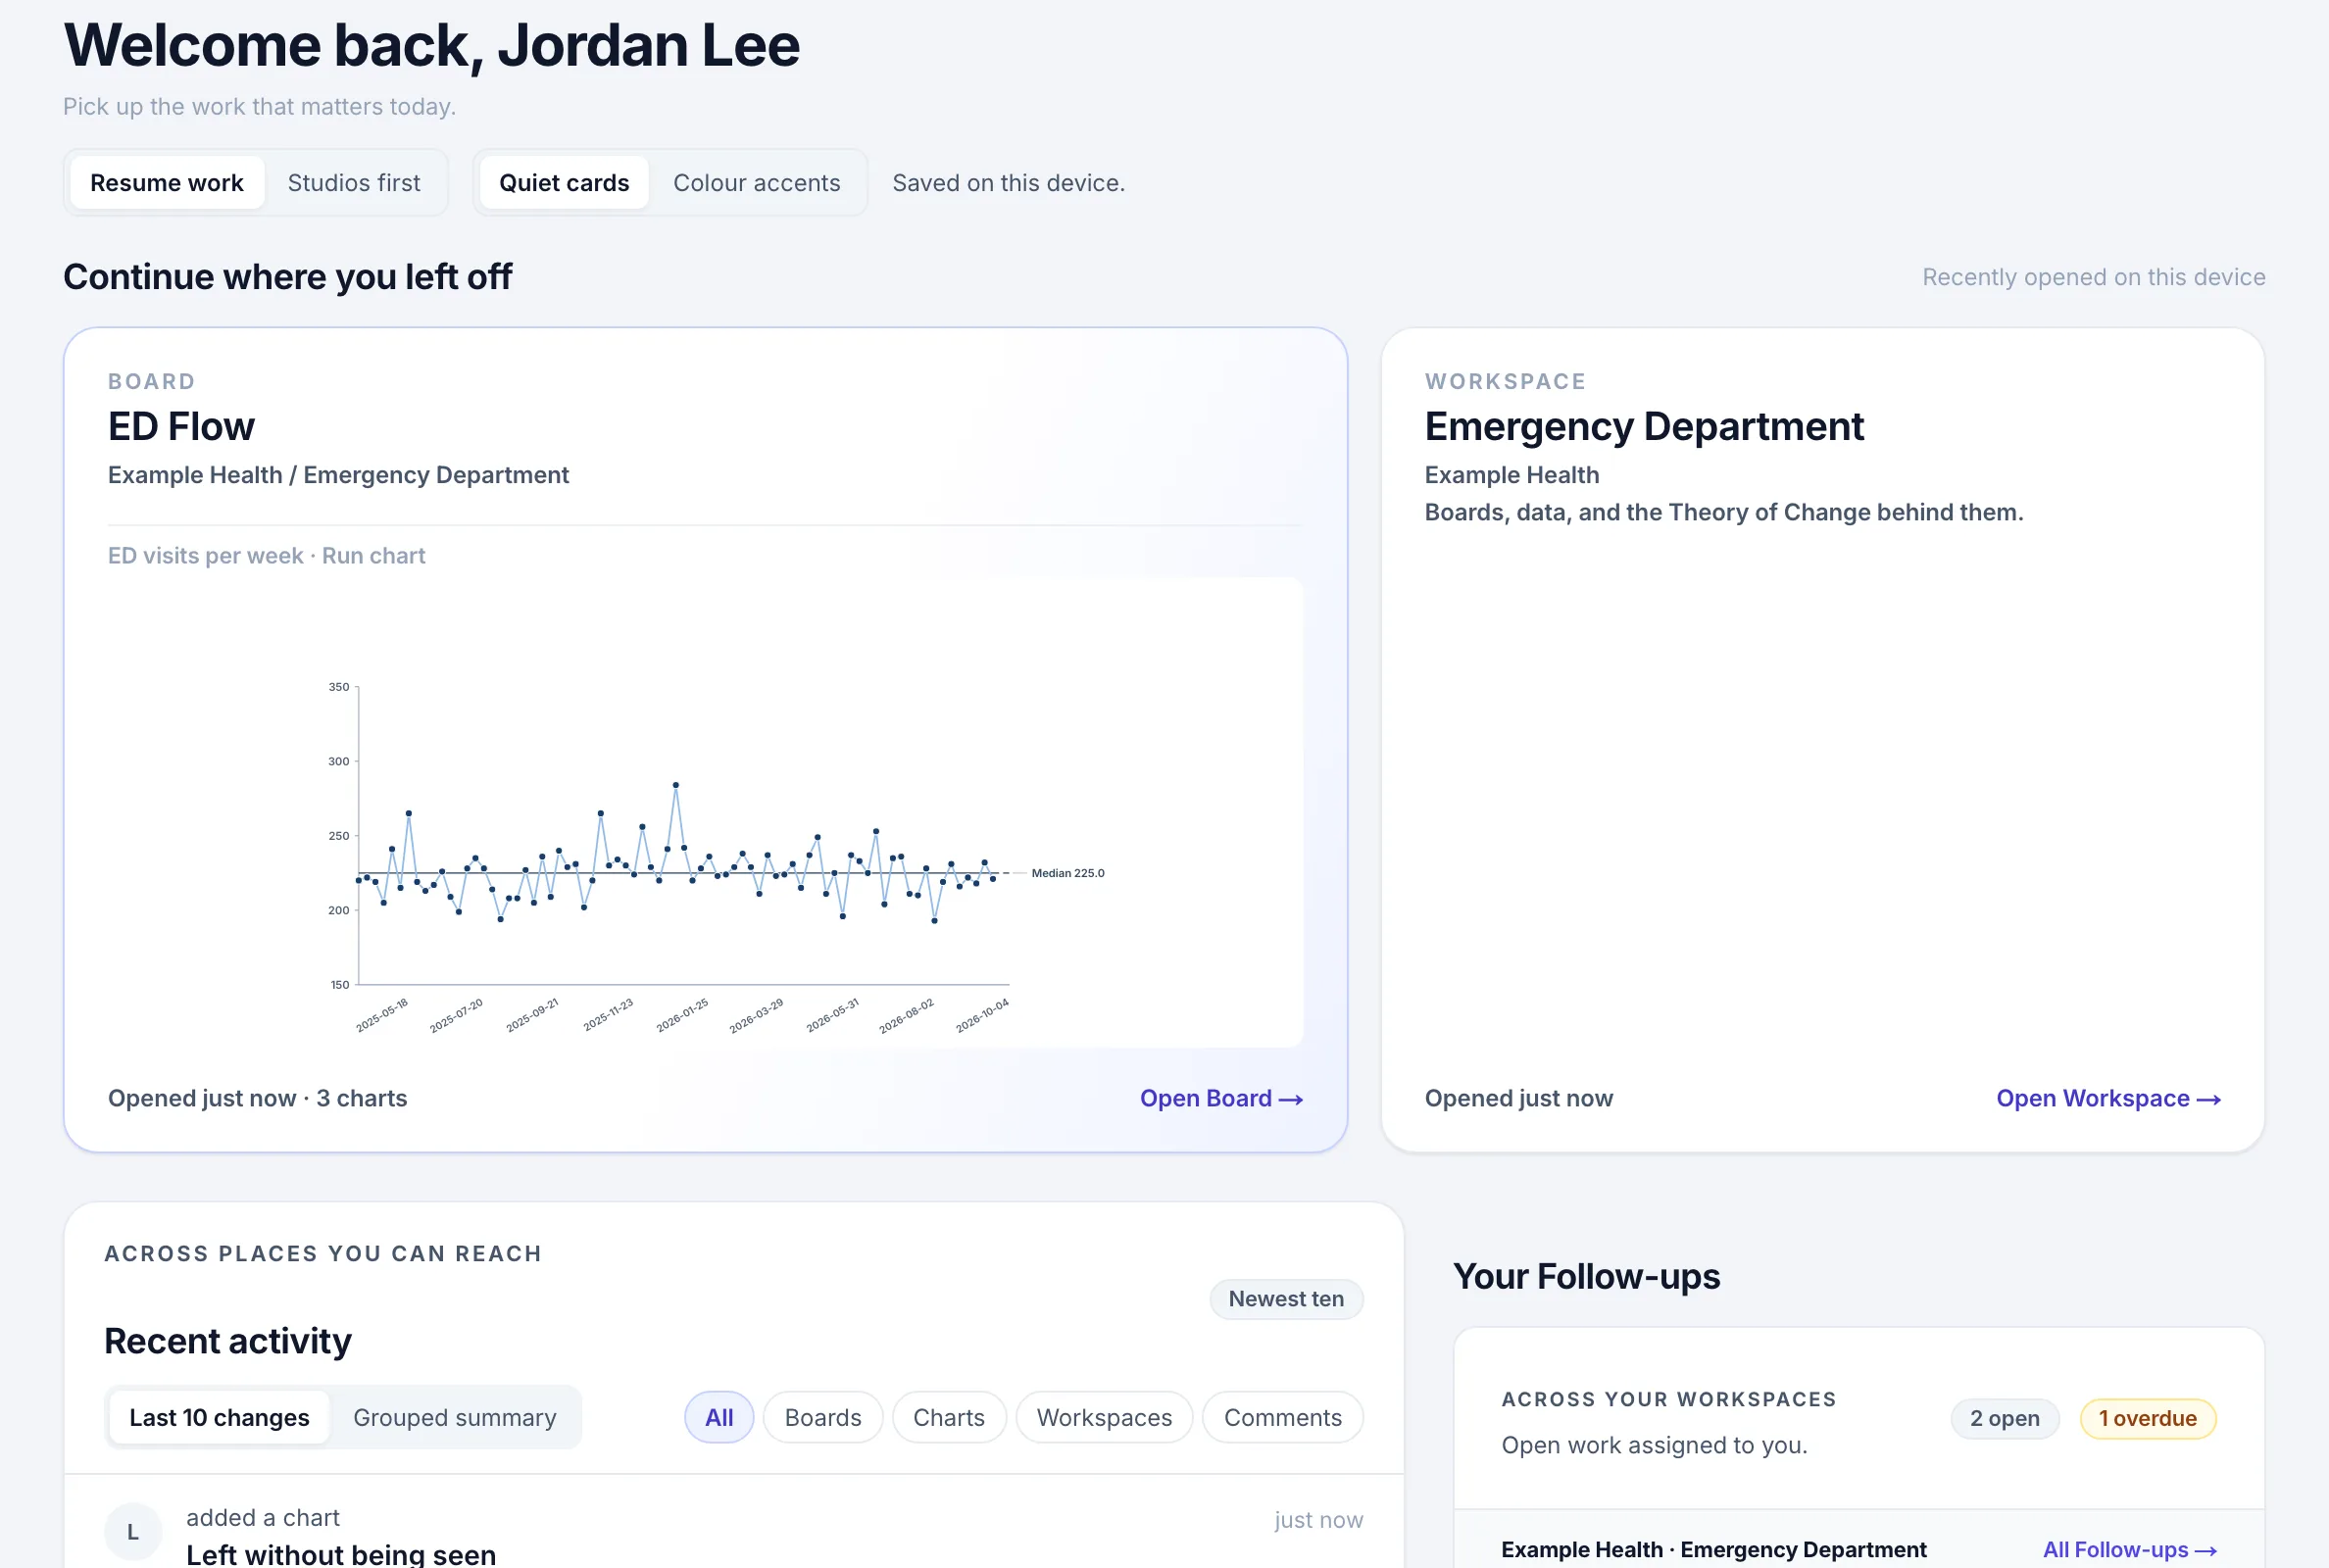The image size is (2329, 1568).
Task: Click 'just now' timestamp in activity
Action: click(x=1318, y=1520)
